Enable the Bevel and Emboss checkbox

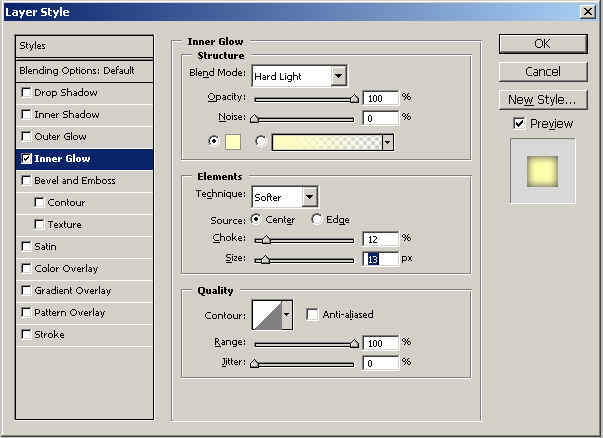[26, 180]
